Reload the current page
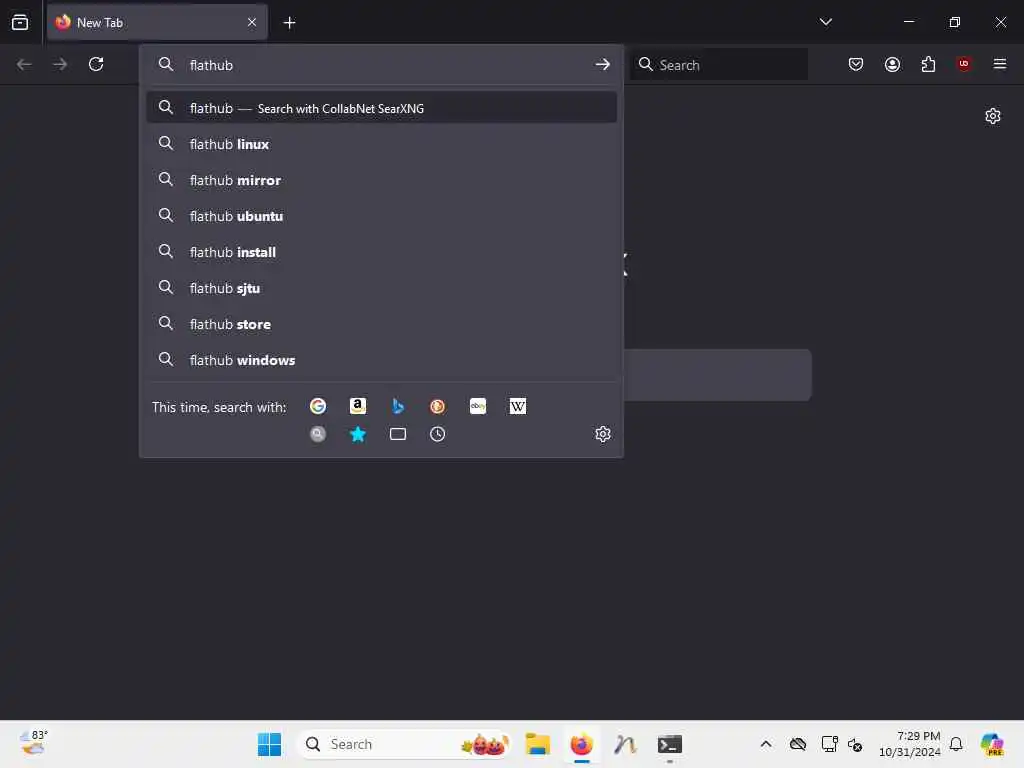Image resolution: width=1024 pixels, height=768 pixels. click(x=96, y=64)
